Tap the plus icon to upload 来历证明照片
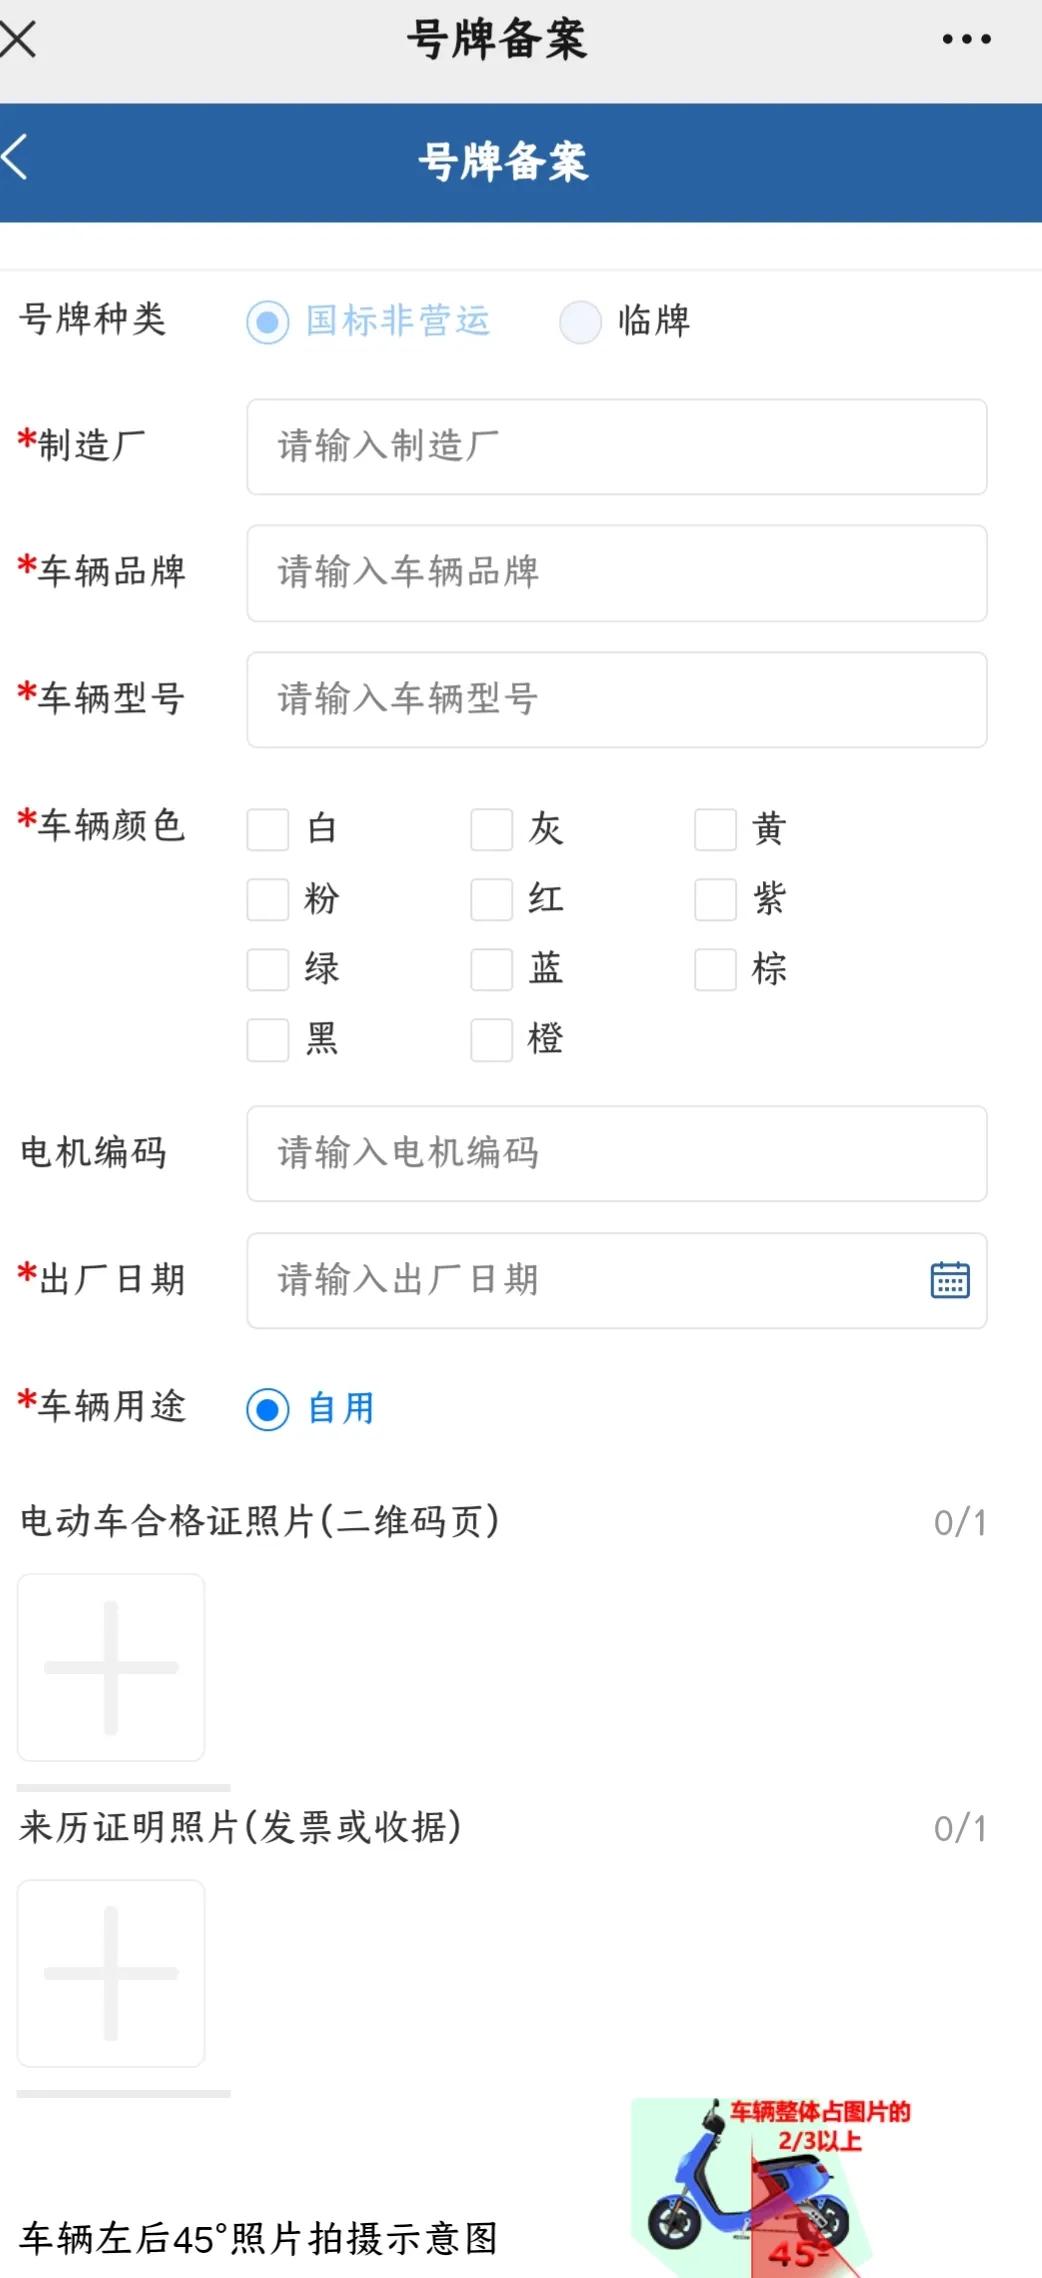The image size is (1042, 2278). (110, 1972)
